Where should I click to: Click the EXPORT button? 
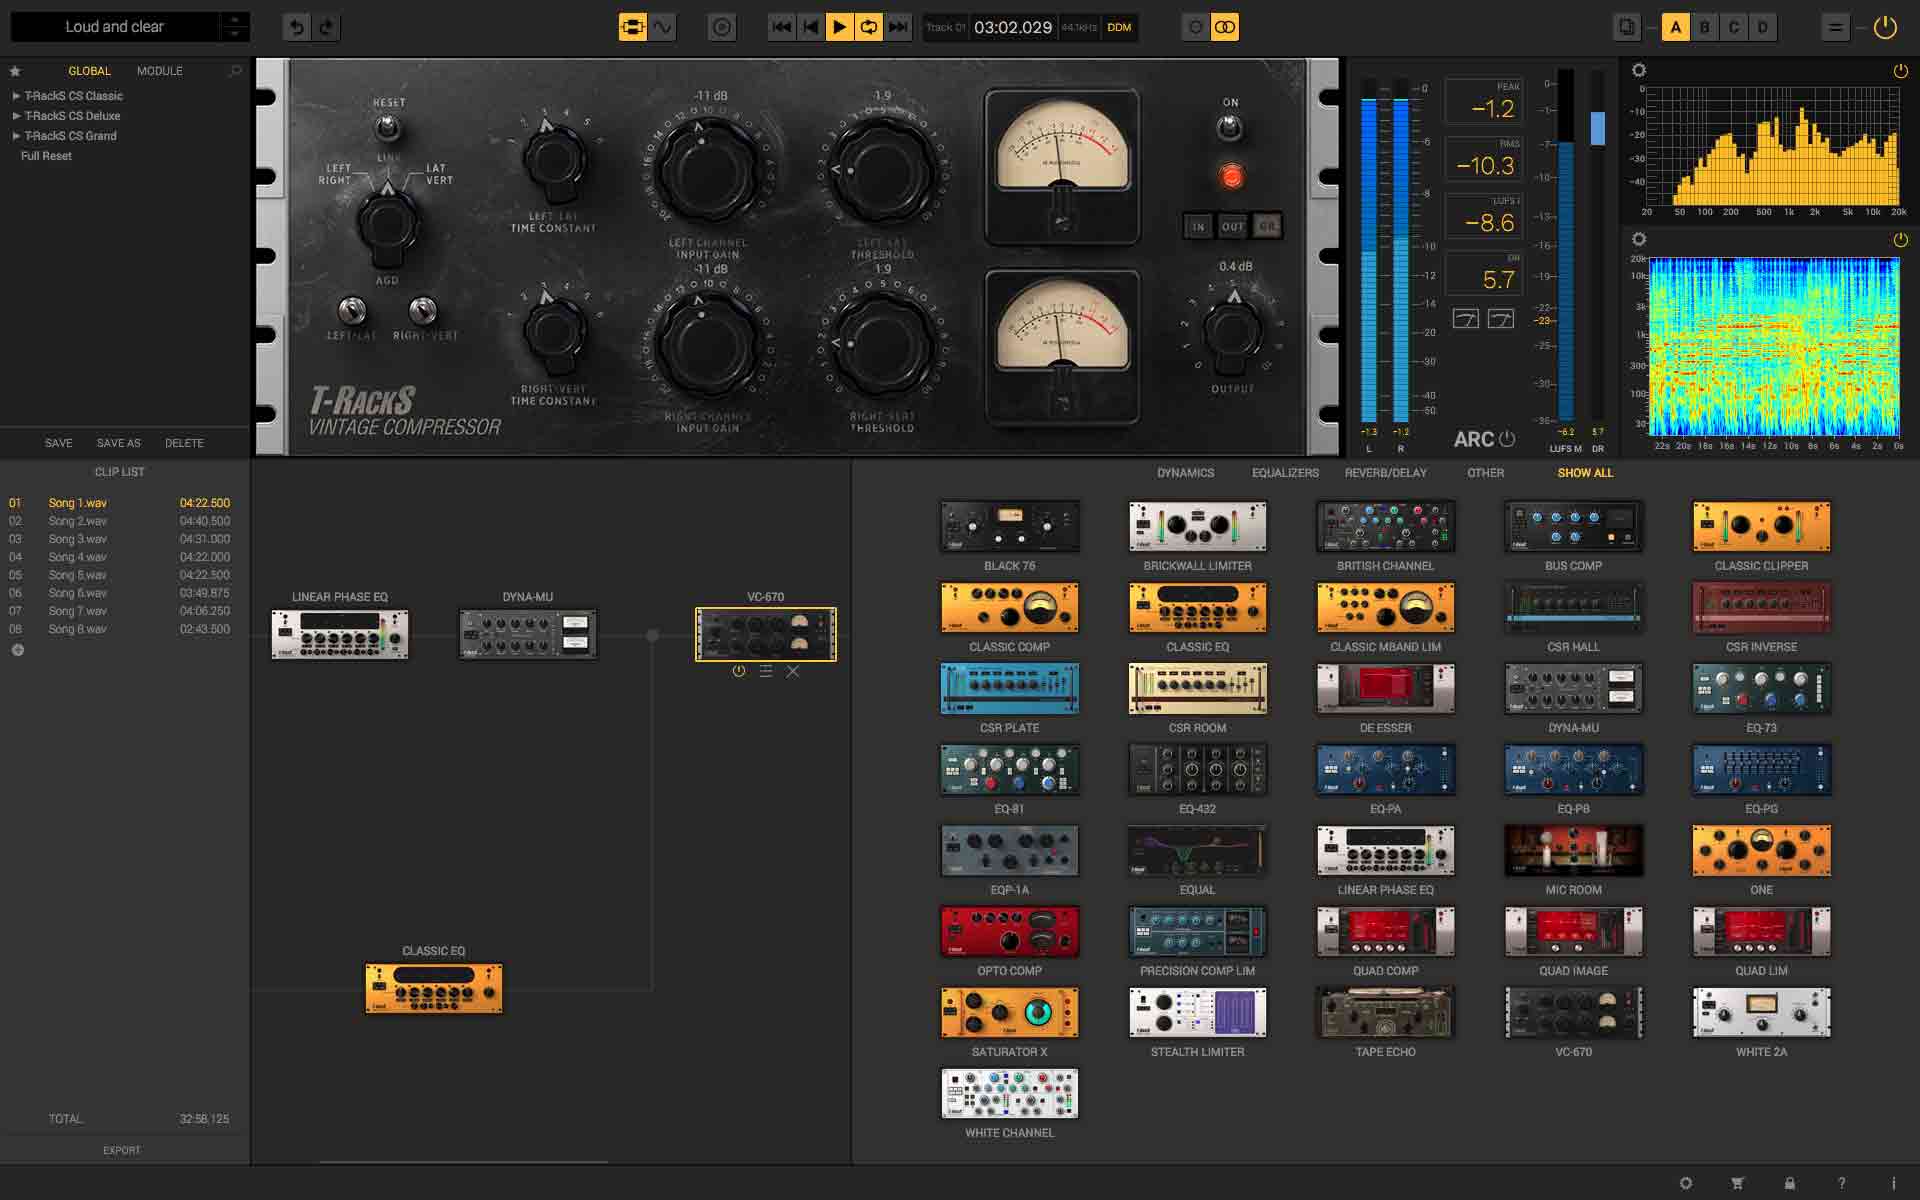point(122,1150)
